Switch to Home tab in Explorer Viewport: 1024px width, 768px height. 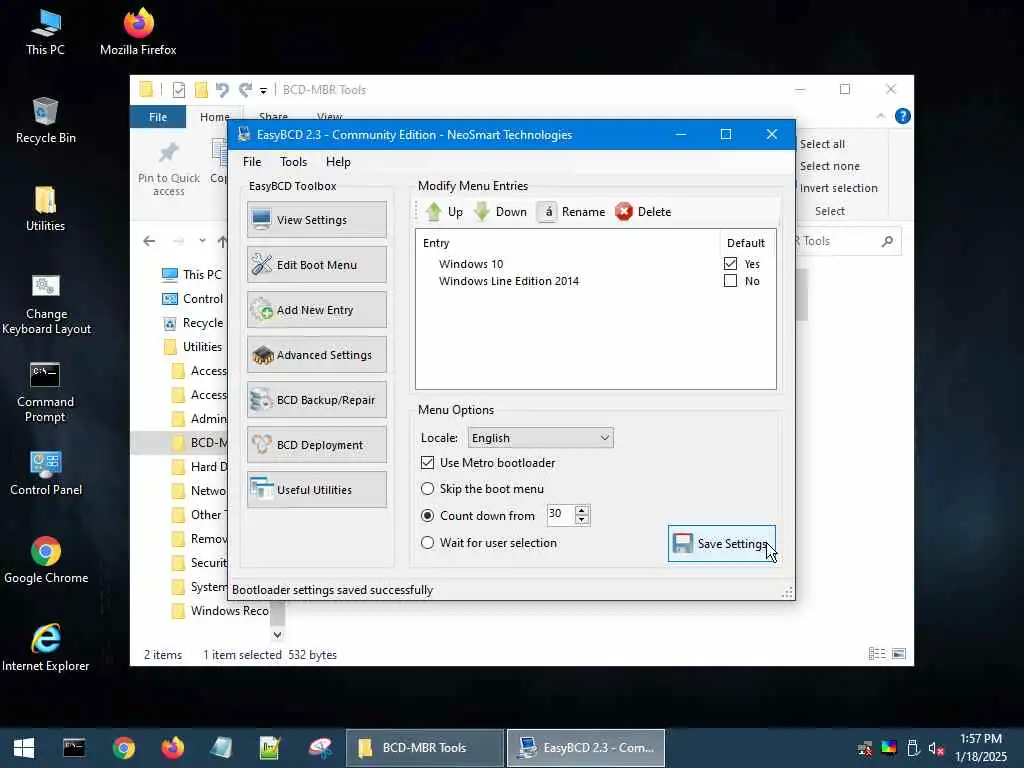coord(214,117)
